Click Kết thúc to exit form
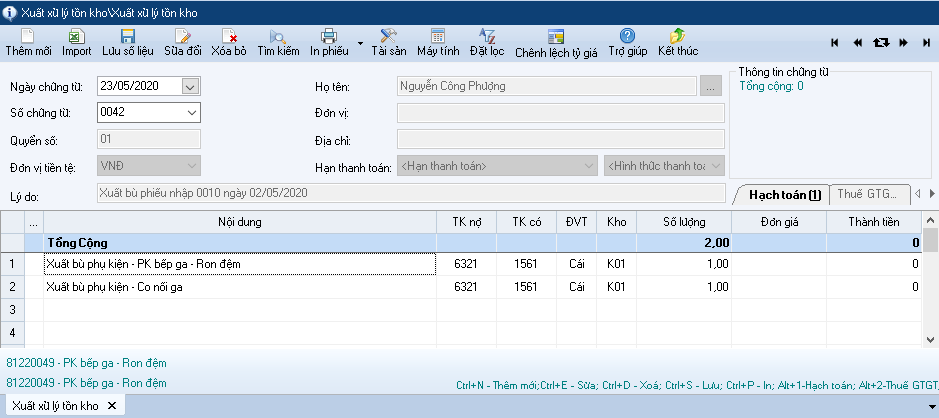The image size is (939, 418). 678,42
